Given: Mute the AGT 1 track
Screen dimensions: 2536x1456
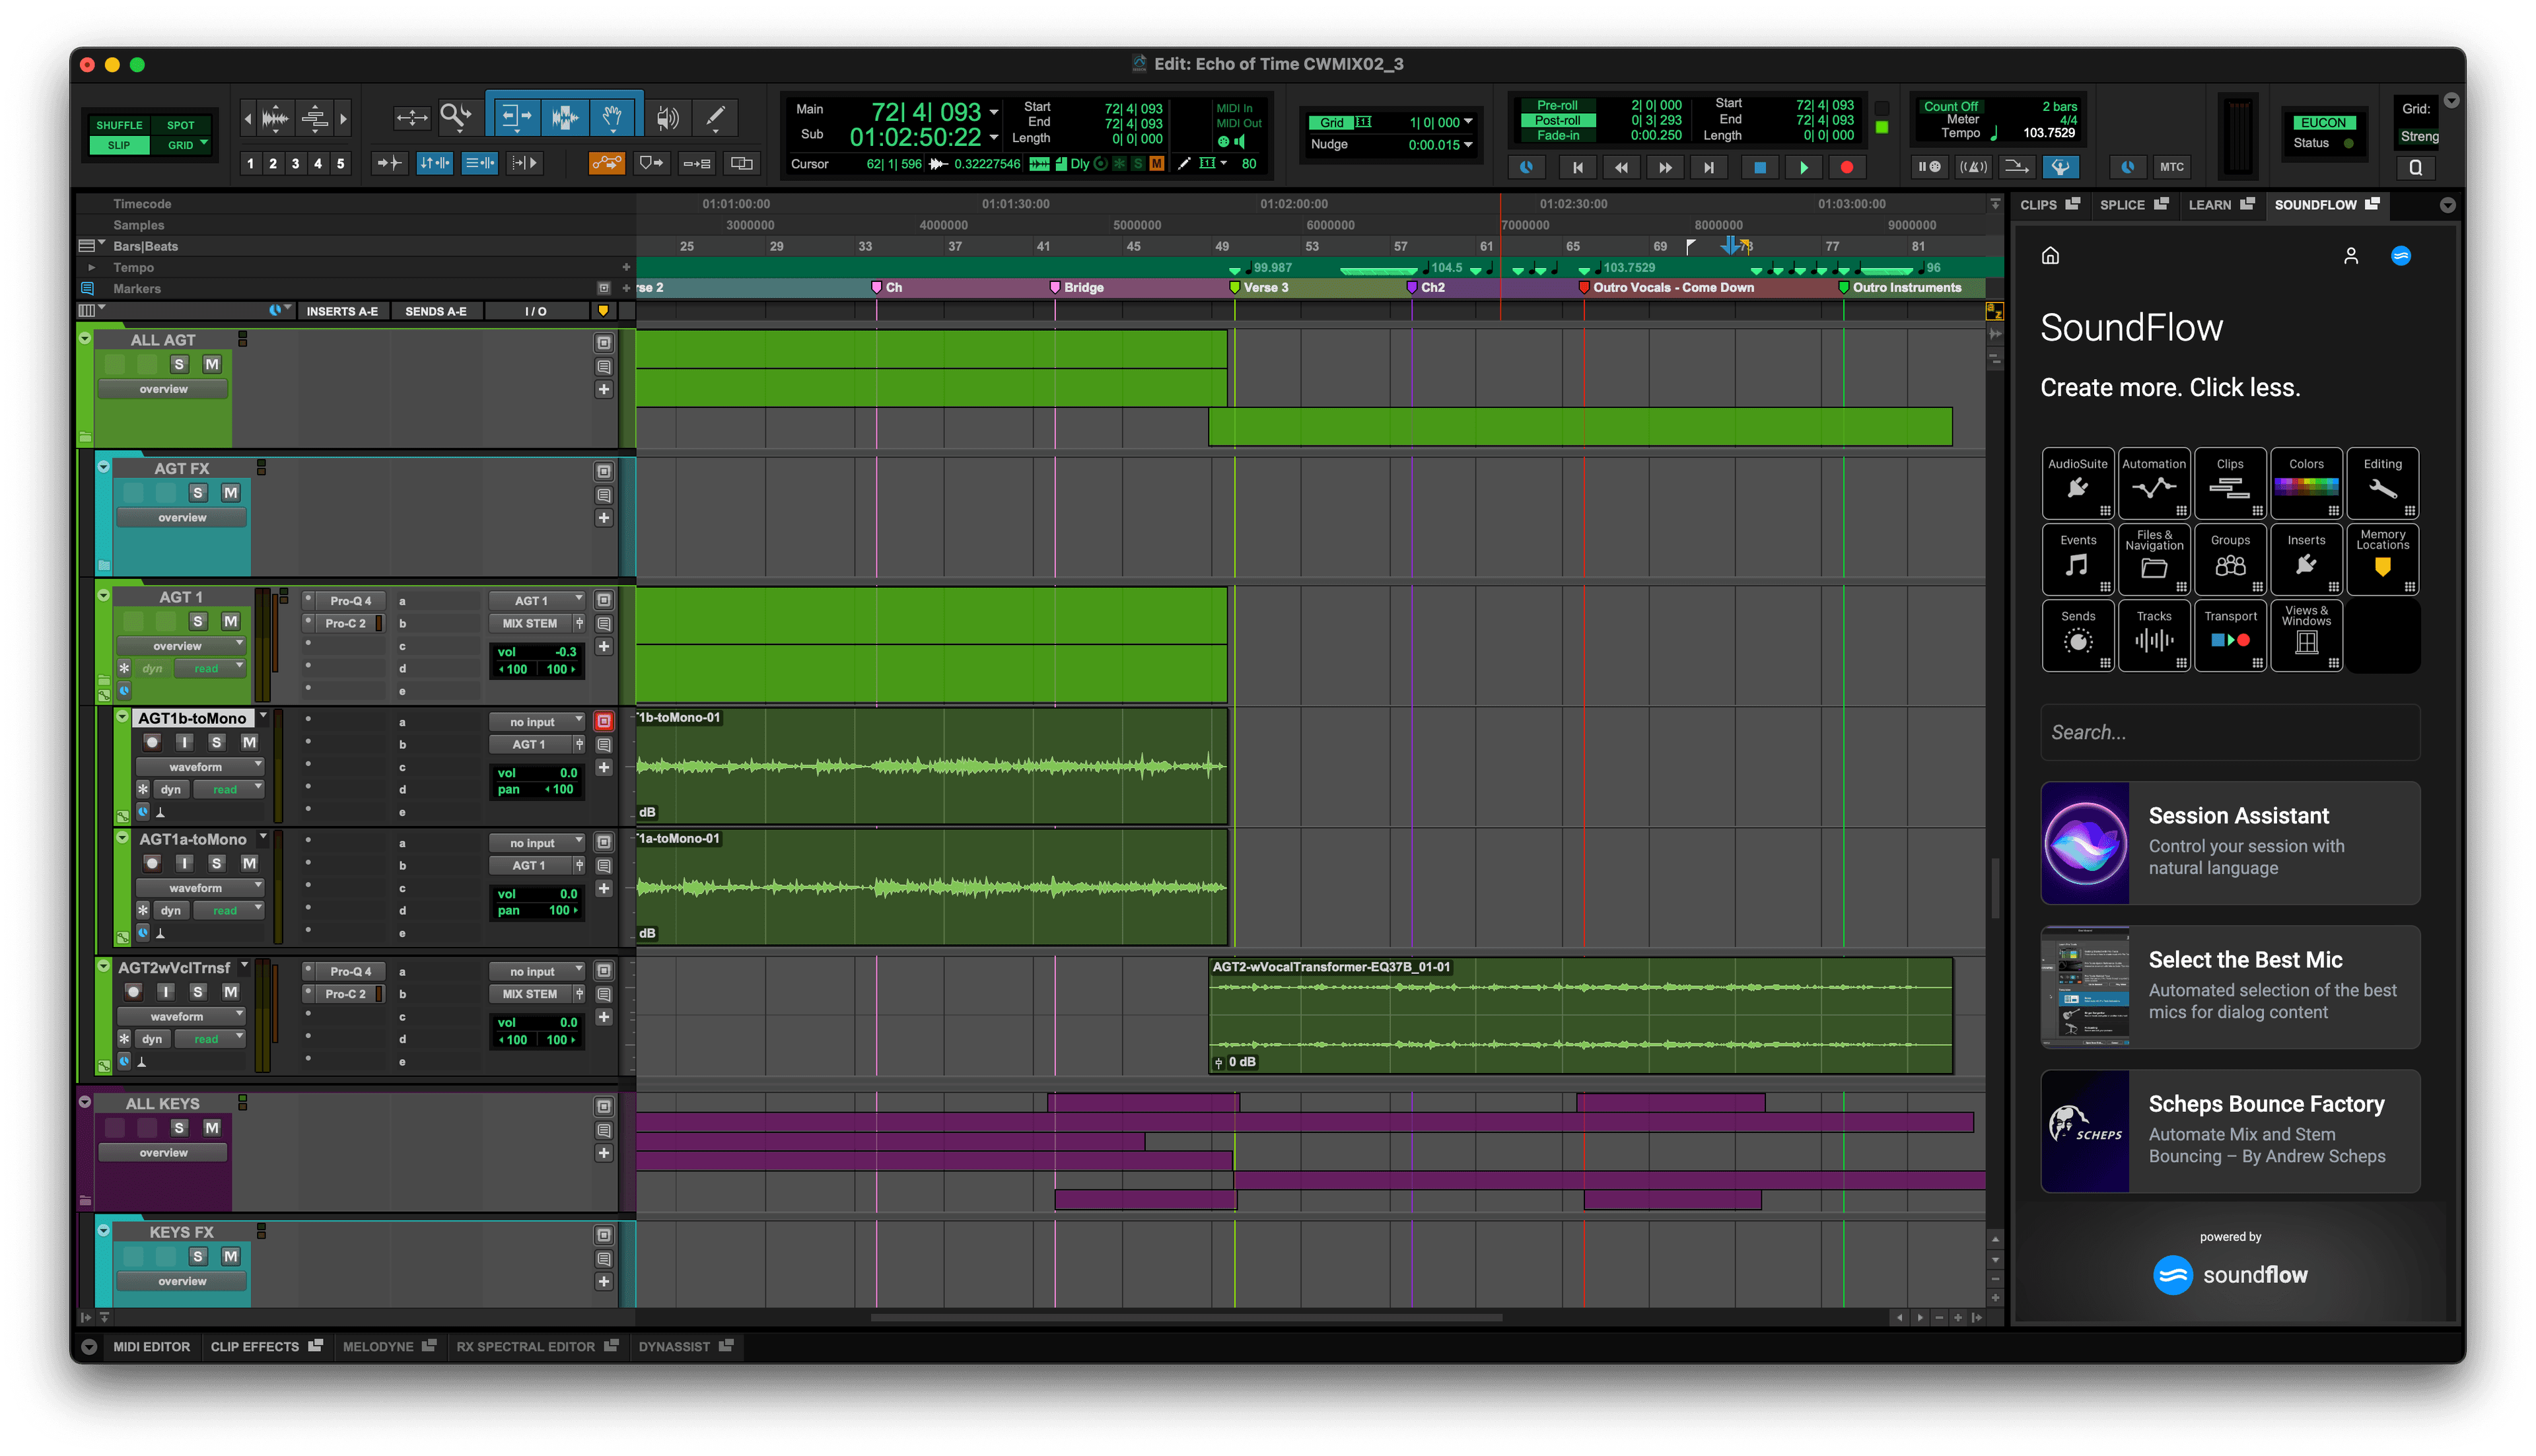Looking at the screenshot, I should (230, 621).
